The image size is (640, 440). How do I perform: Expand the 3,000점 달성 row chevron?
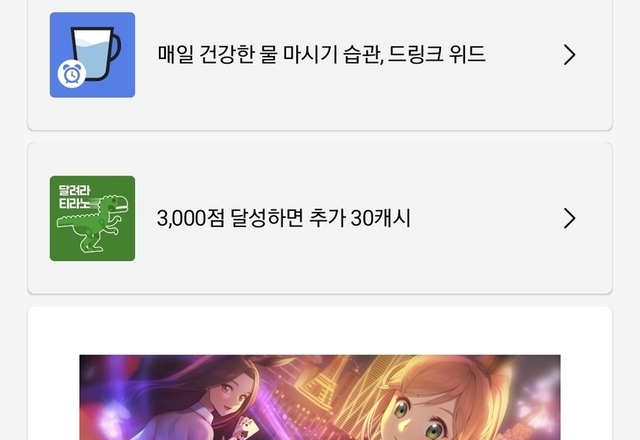(x=569, y=218)
